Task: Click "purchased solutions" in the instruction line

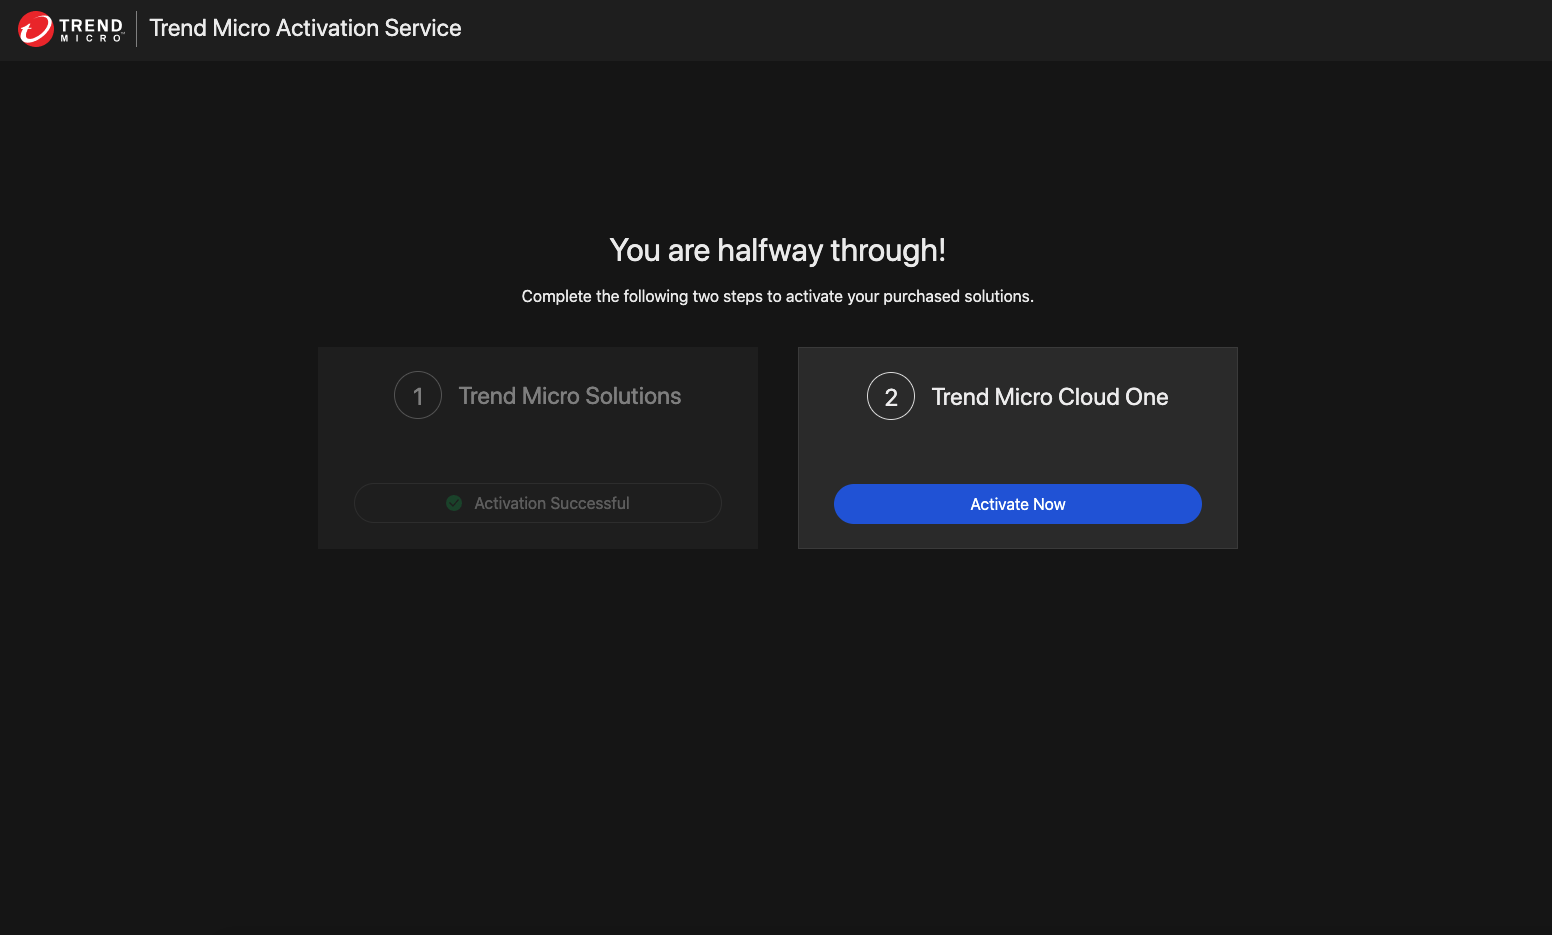Action: pyautogui.click(x=957, y=296)
